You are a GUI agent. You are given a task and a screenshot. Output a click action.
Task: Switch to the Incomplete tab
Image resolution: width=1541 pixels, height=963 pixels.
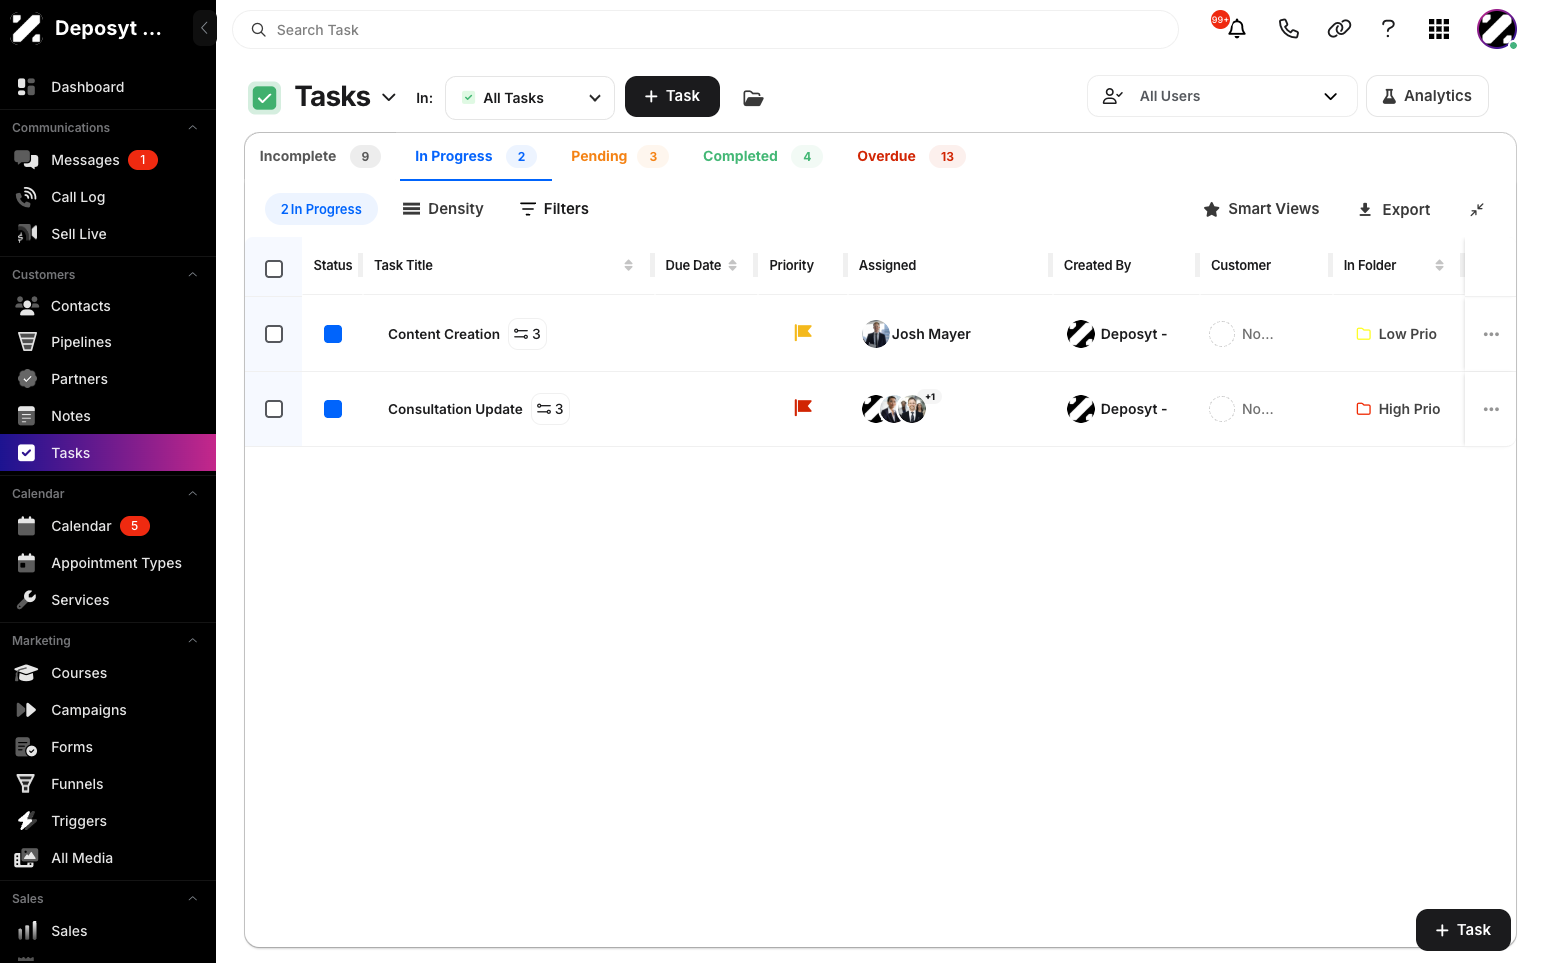click(320, 156)
